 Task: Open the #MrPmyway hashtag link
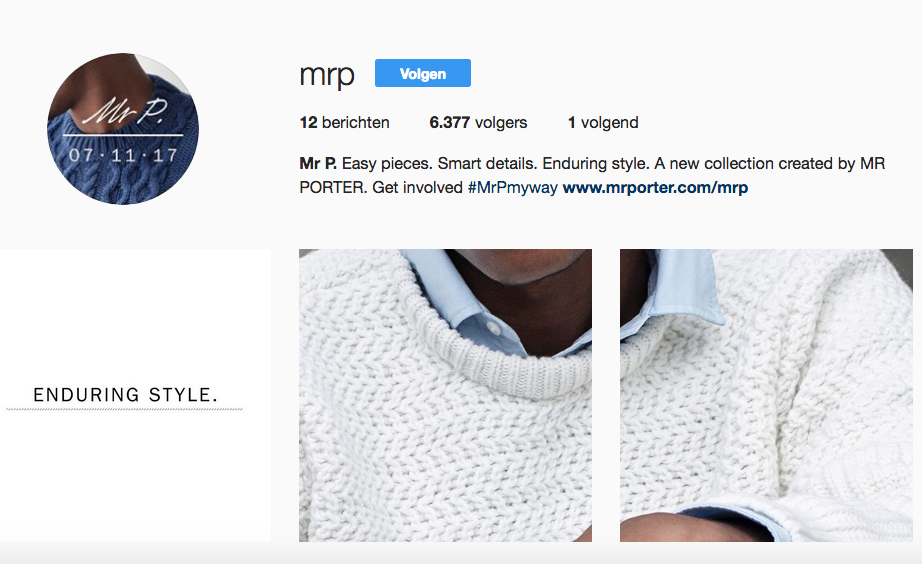(513, 188)
